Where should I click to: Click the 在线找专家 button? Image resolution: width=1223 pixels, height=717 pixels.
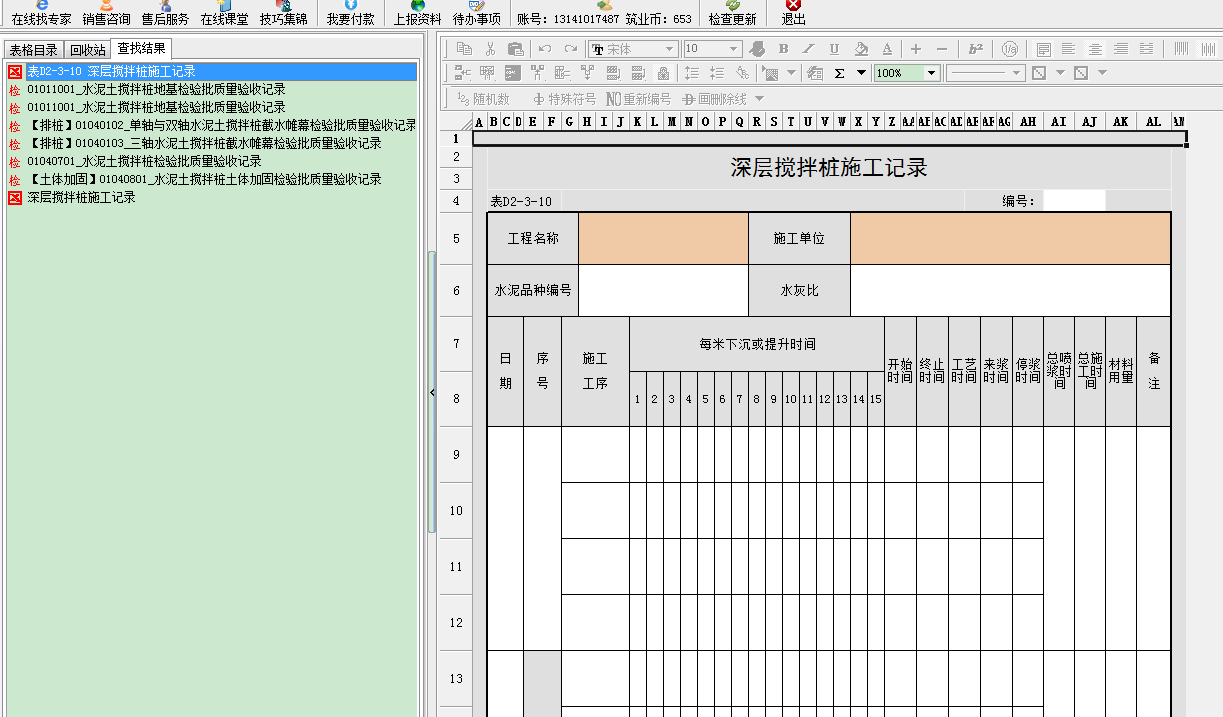point(41,13)
